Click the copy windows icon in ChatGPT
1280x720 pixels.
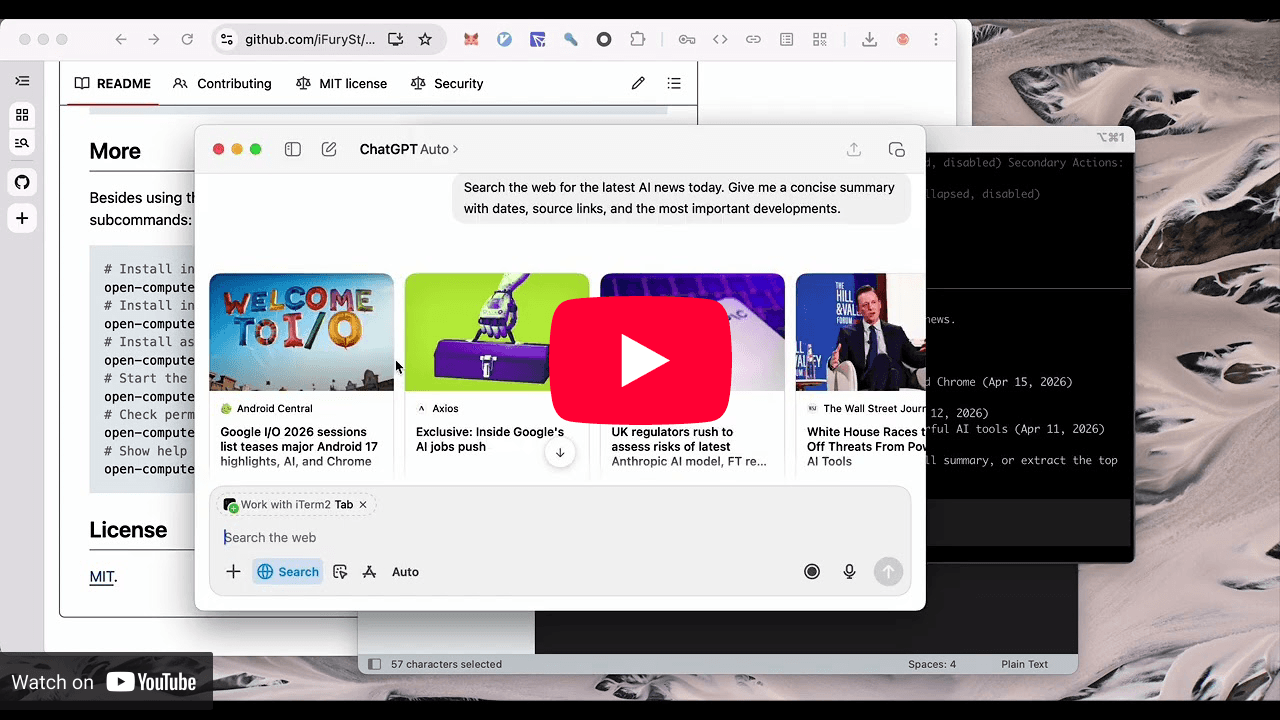click(897, 149)
